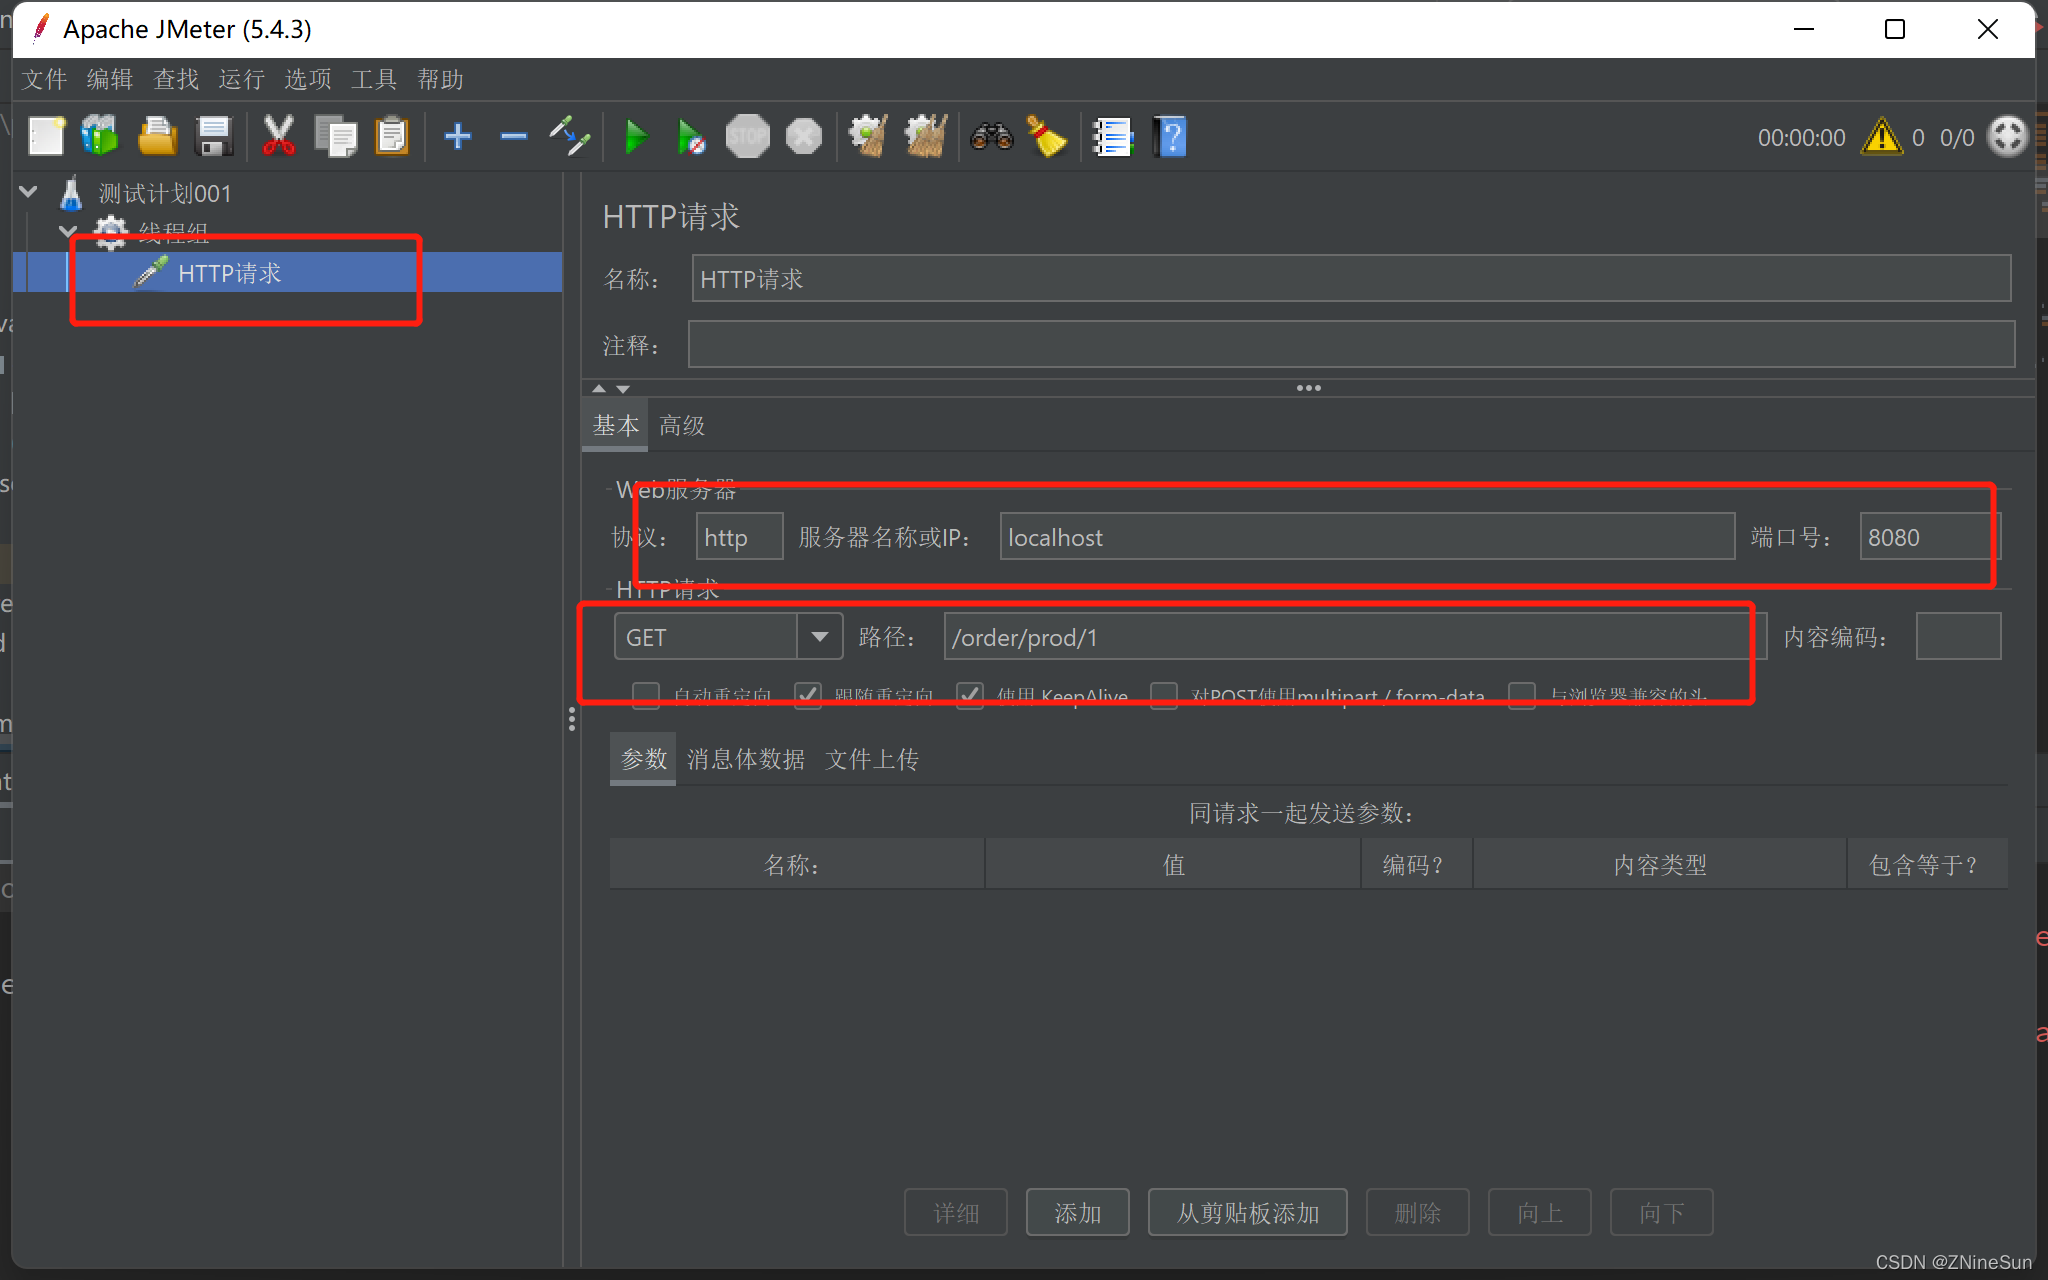Toggle the 跟随重定向 checkbox
2048x1280 pixels.
(x=808, y=695)
